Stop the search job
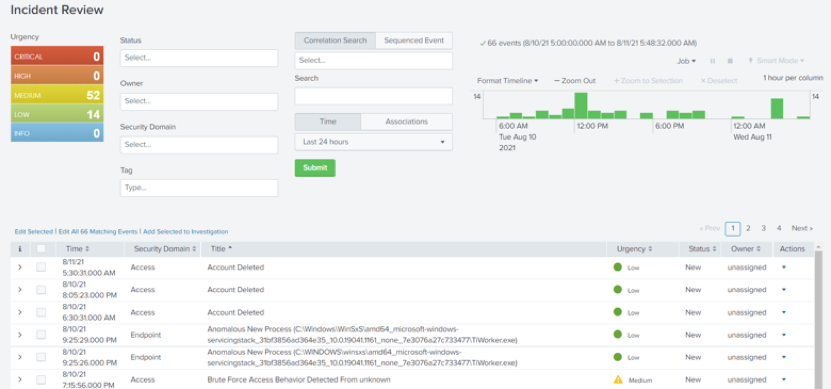The image size is (831, 389). click(730, 61)
